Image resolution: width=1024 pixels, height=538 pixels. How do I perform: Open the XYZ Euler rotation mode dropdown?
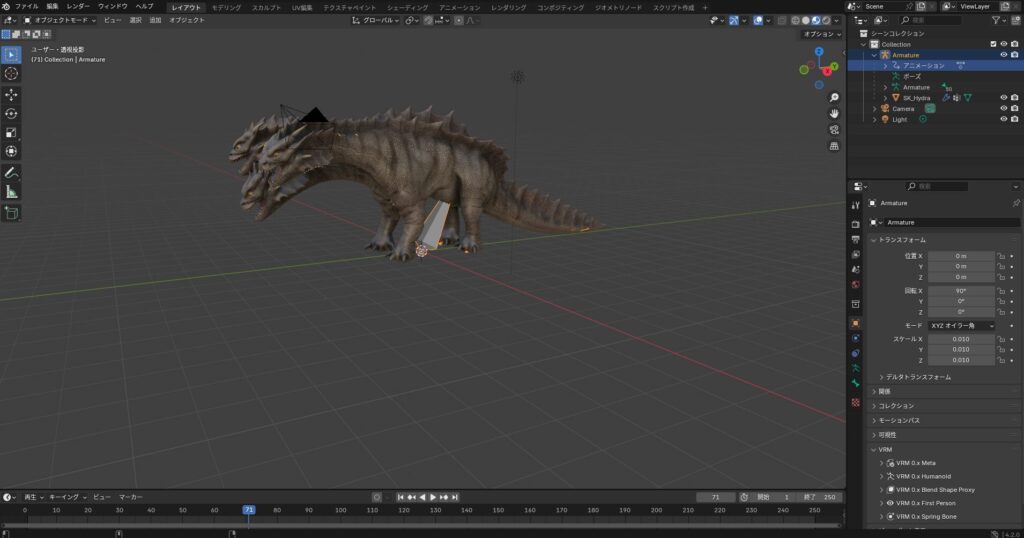point(961,325)
